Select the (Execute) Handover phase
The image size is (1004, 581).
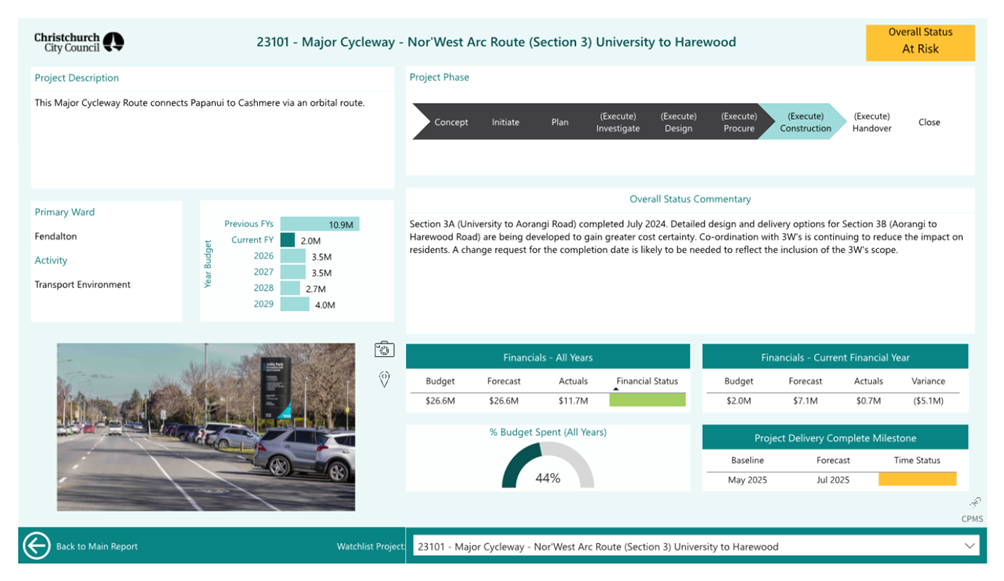pos(871,122)
